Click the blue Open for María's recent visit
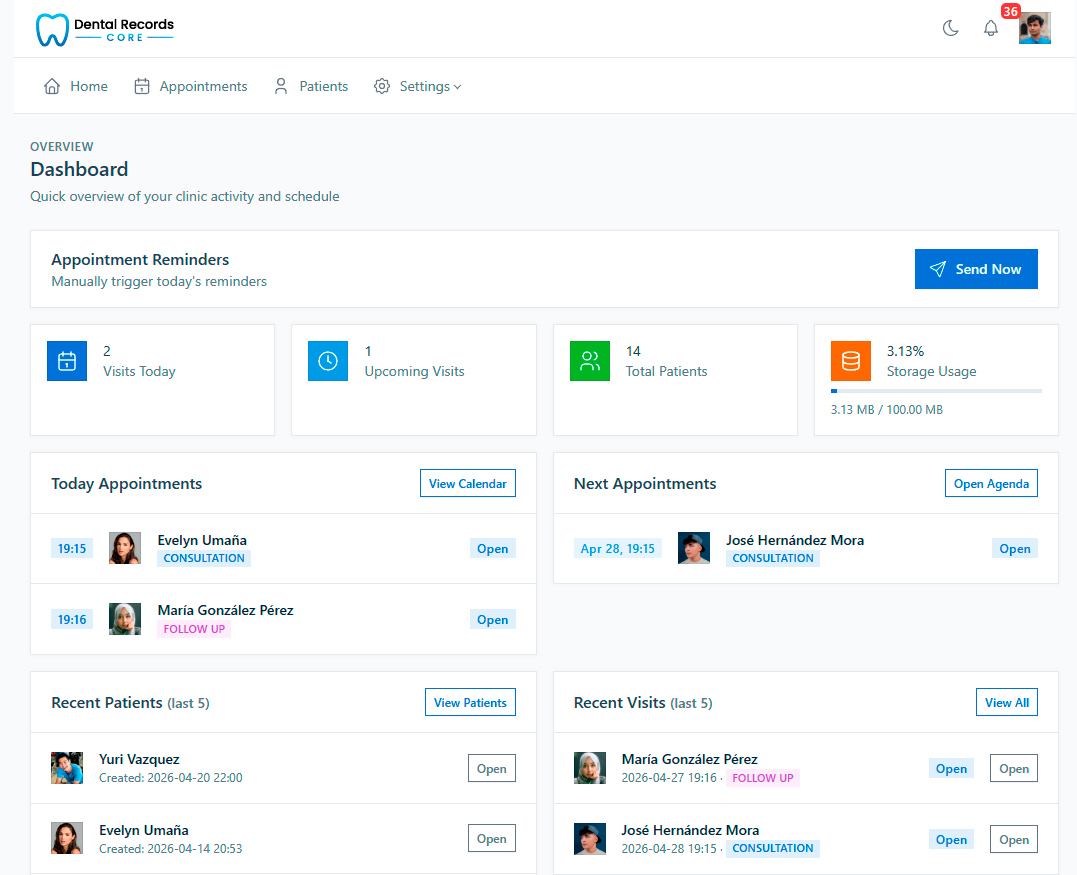1077x875 pixels. (951, 769)
